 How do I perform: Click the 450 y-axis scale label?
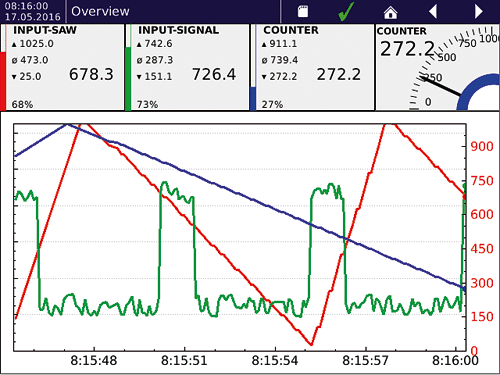coord(482,249)
